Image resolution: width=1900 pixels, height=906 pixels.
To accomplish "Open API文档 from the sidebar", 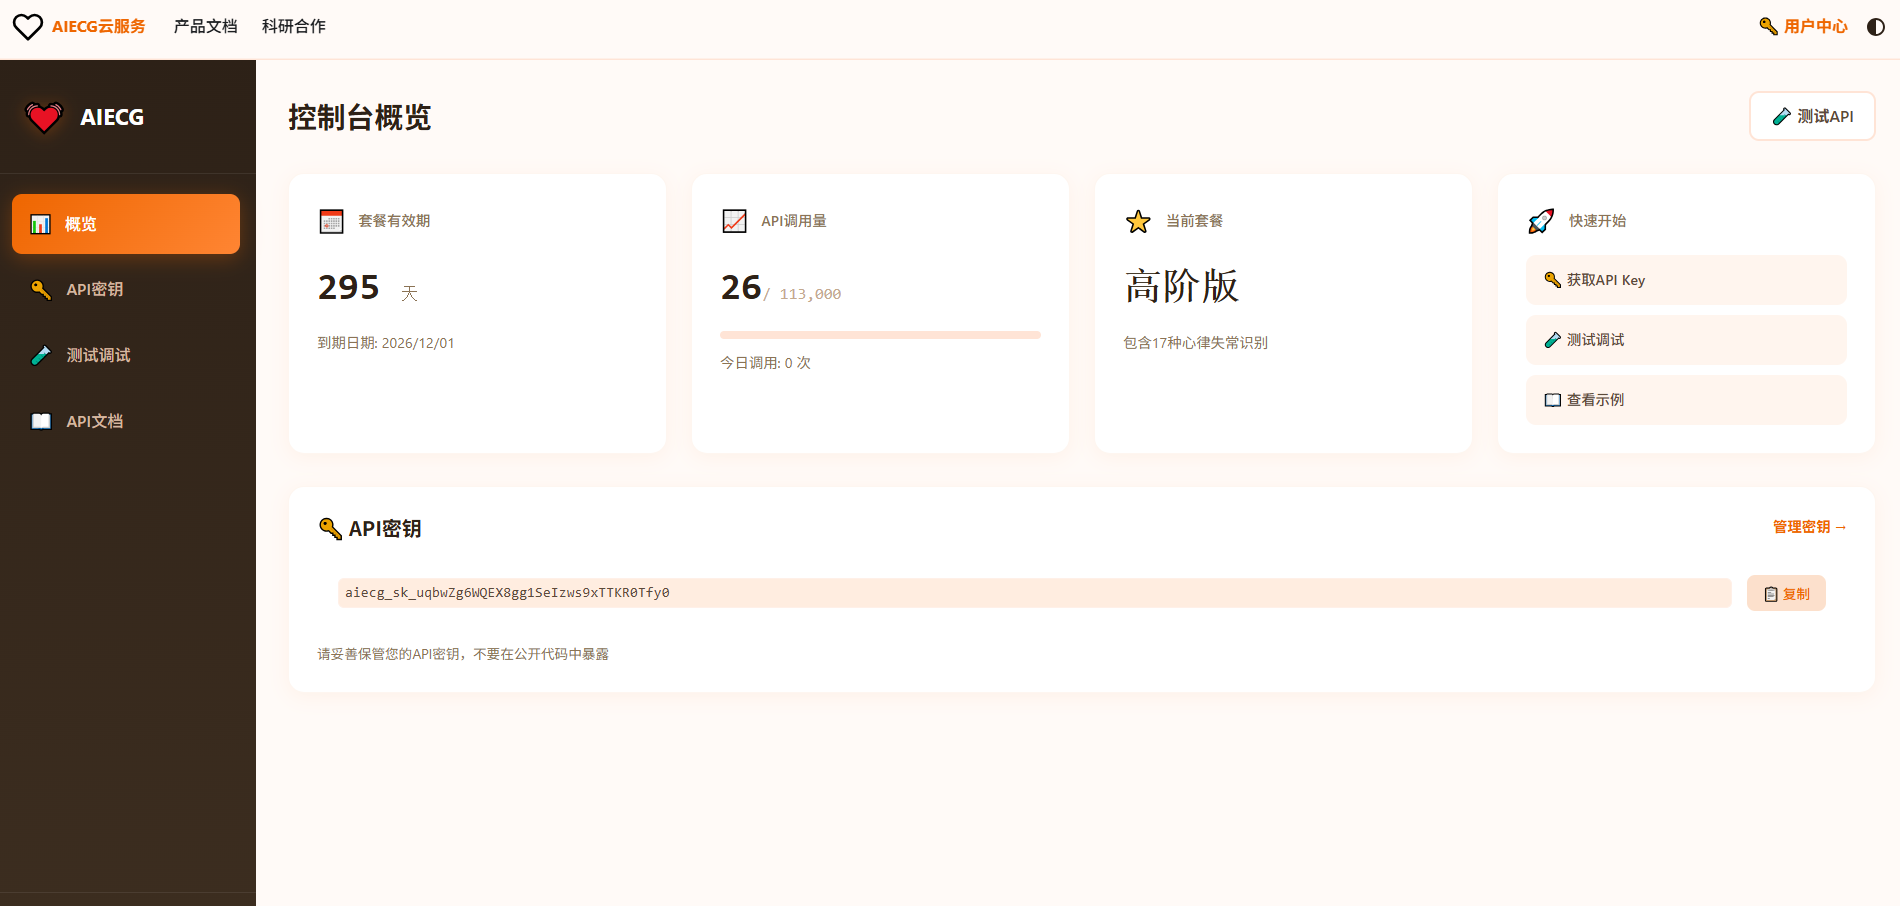I will [94, 421].
